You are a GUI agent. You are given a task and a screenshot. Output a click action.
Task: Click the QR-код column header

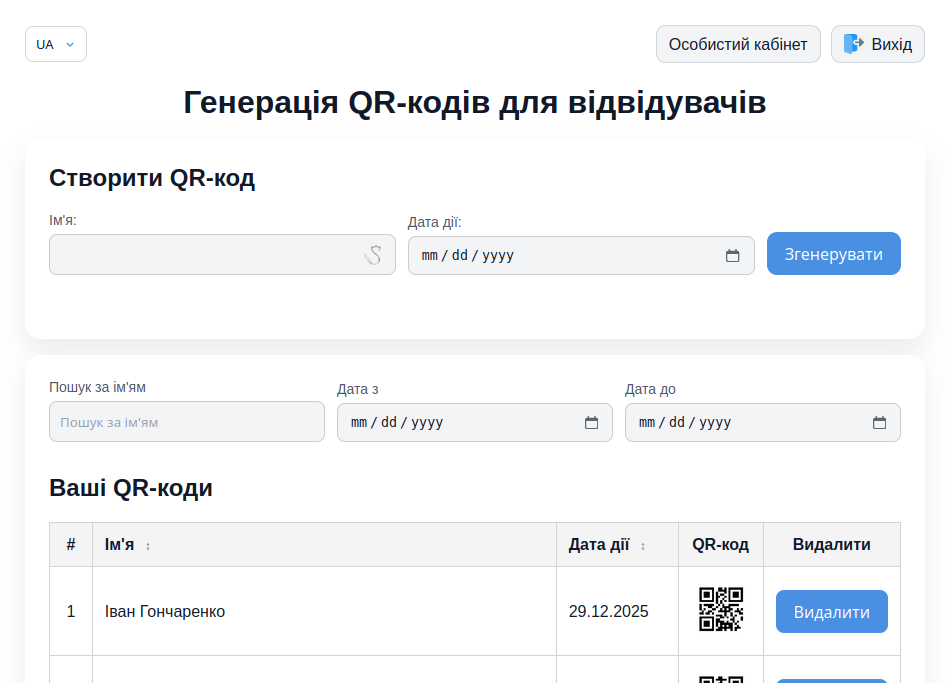[721, 545]
